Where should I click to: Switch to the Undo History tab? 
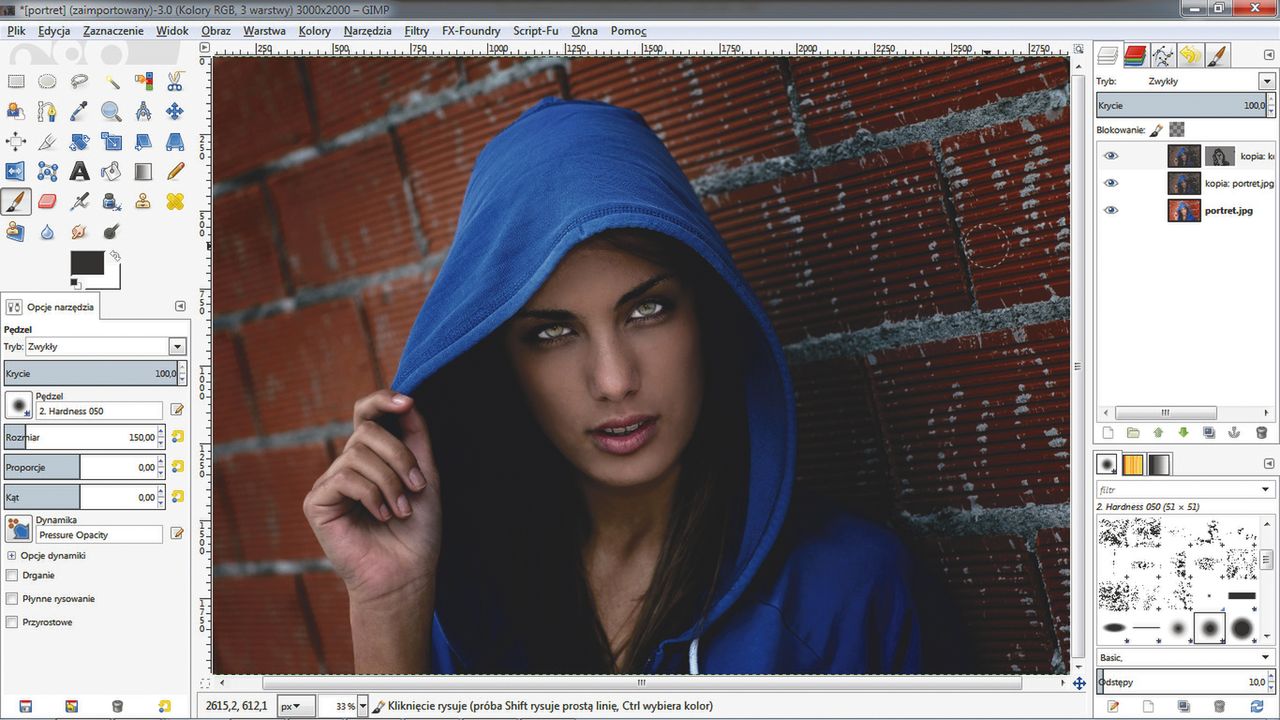[x=1190, y=55]
